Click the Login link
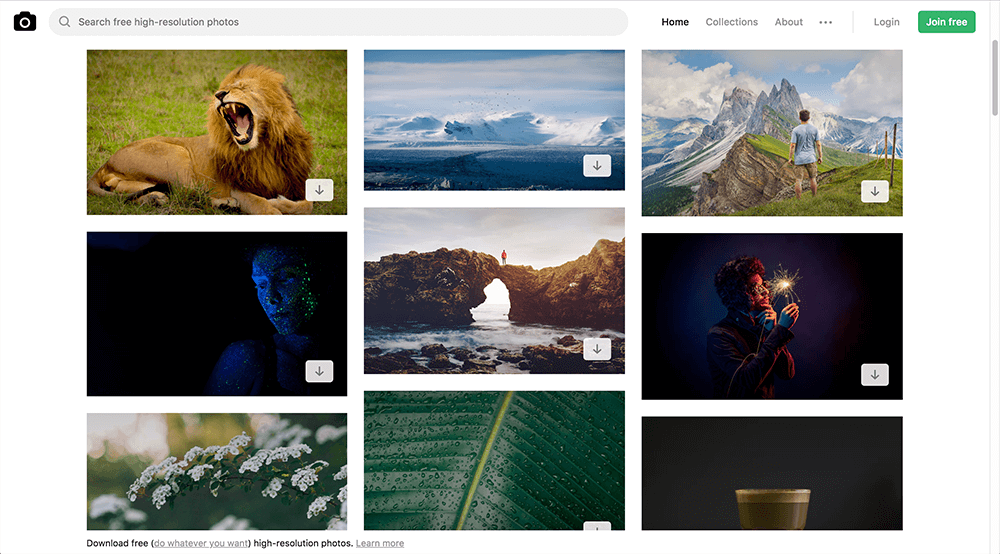This screenshot has height=554, width=1000. coord(886,22)
